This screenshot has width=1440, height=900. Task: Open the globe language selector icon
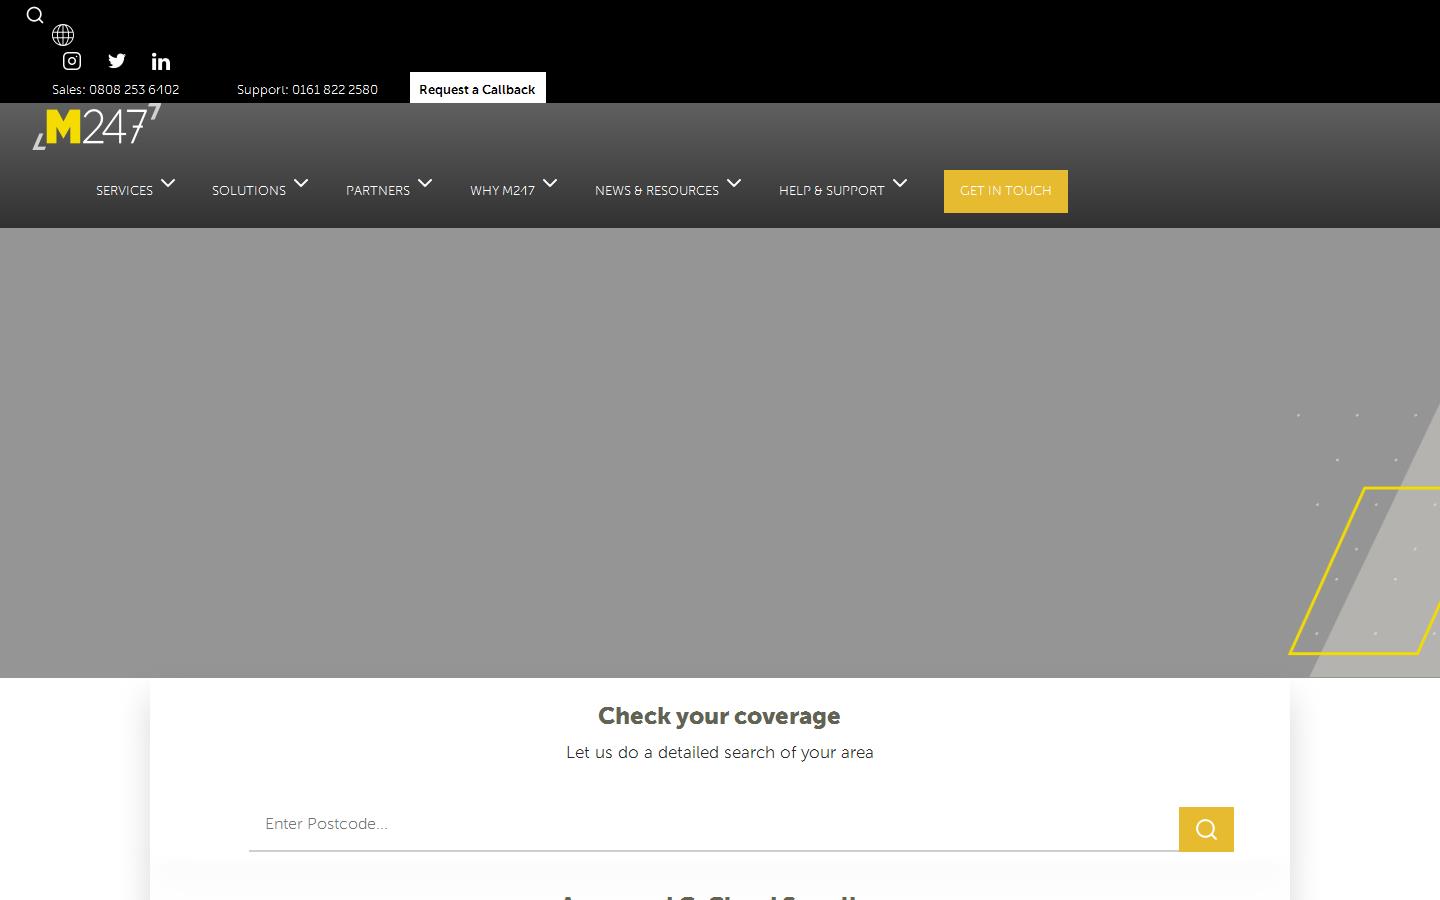pos(63,35)
